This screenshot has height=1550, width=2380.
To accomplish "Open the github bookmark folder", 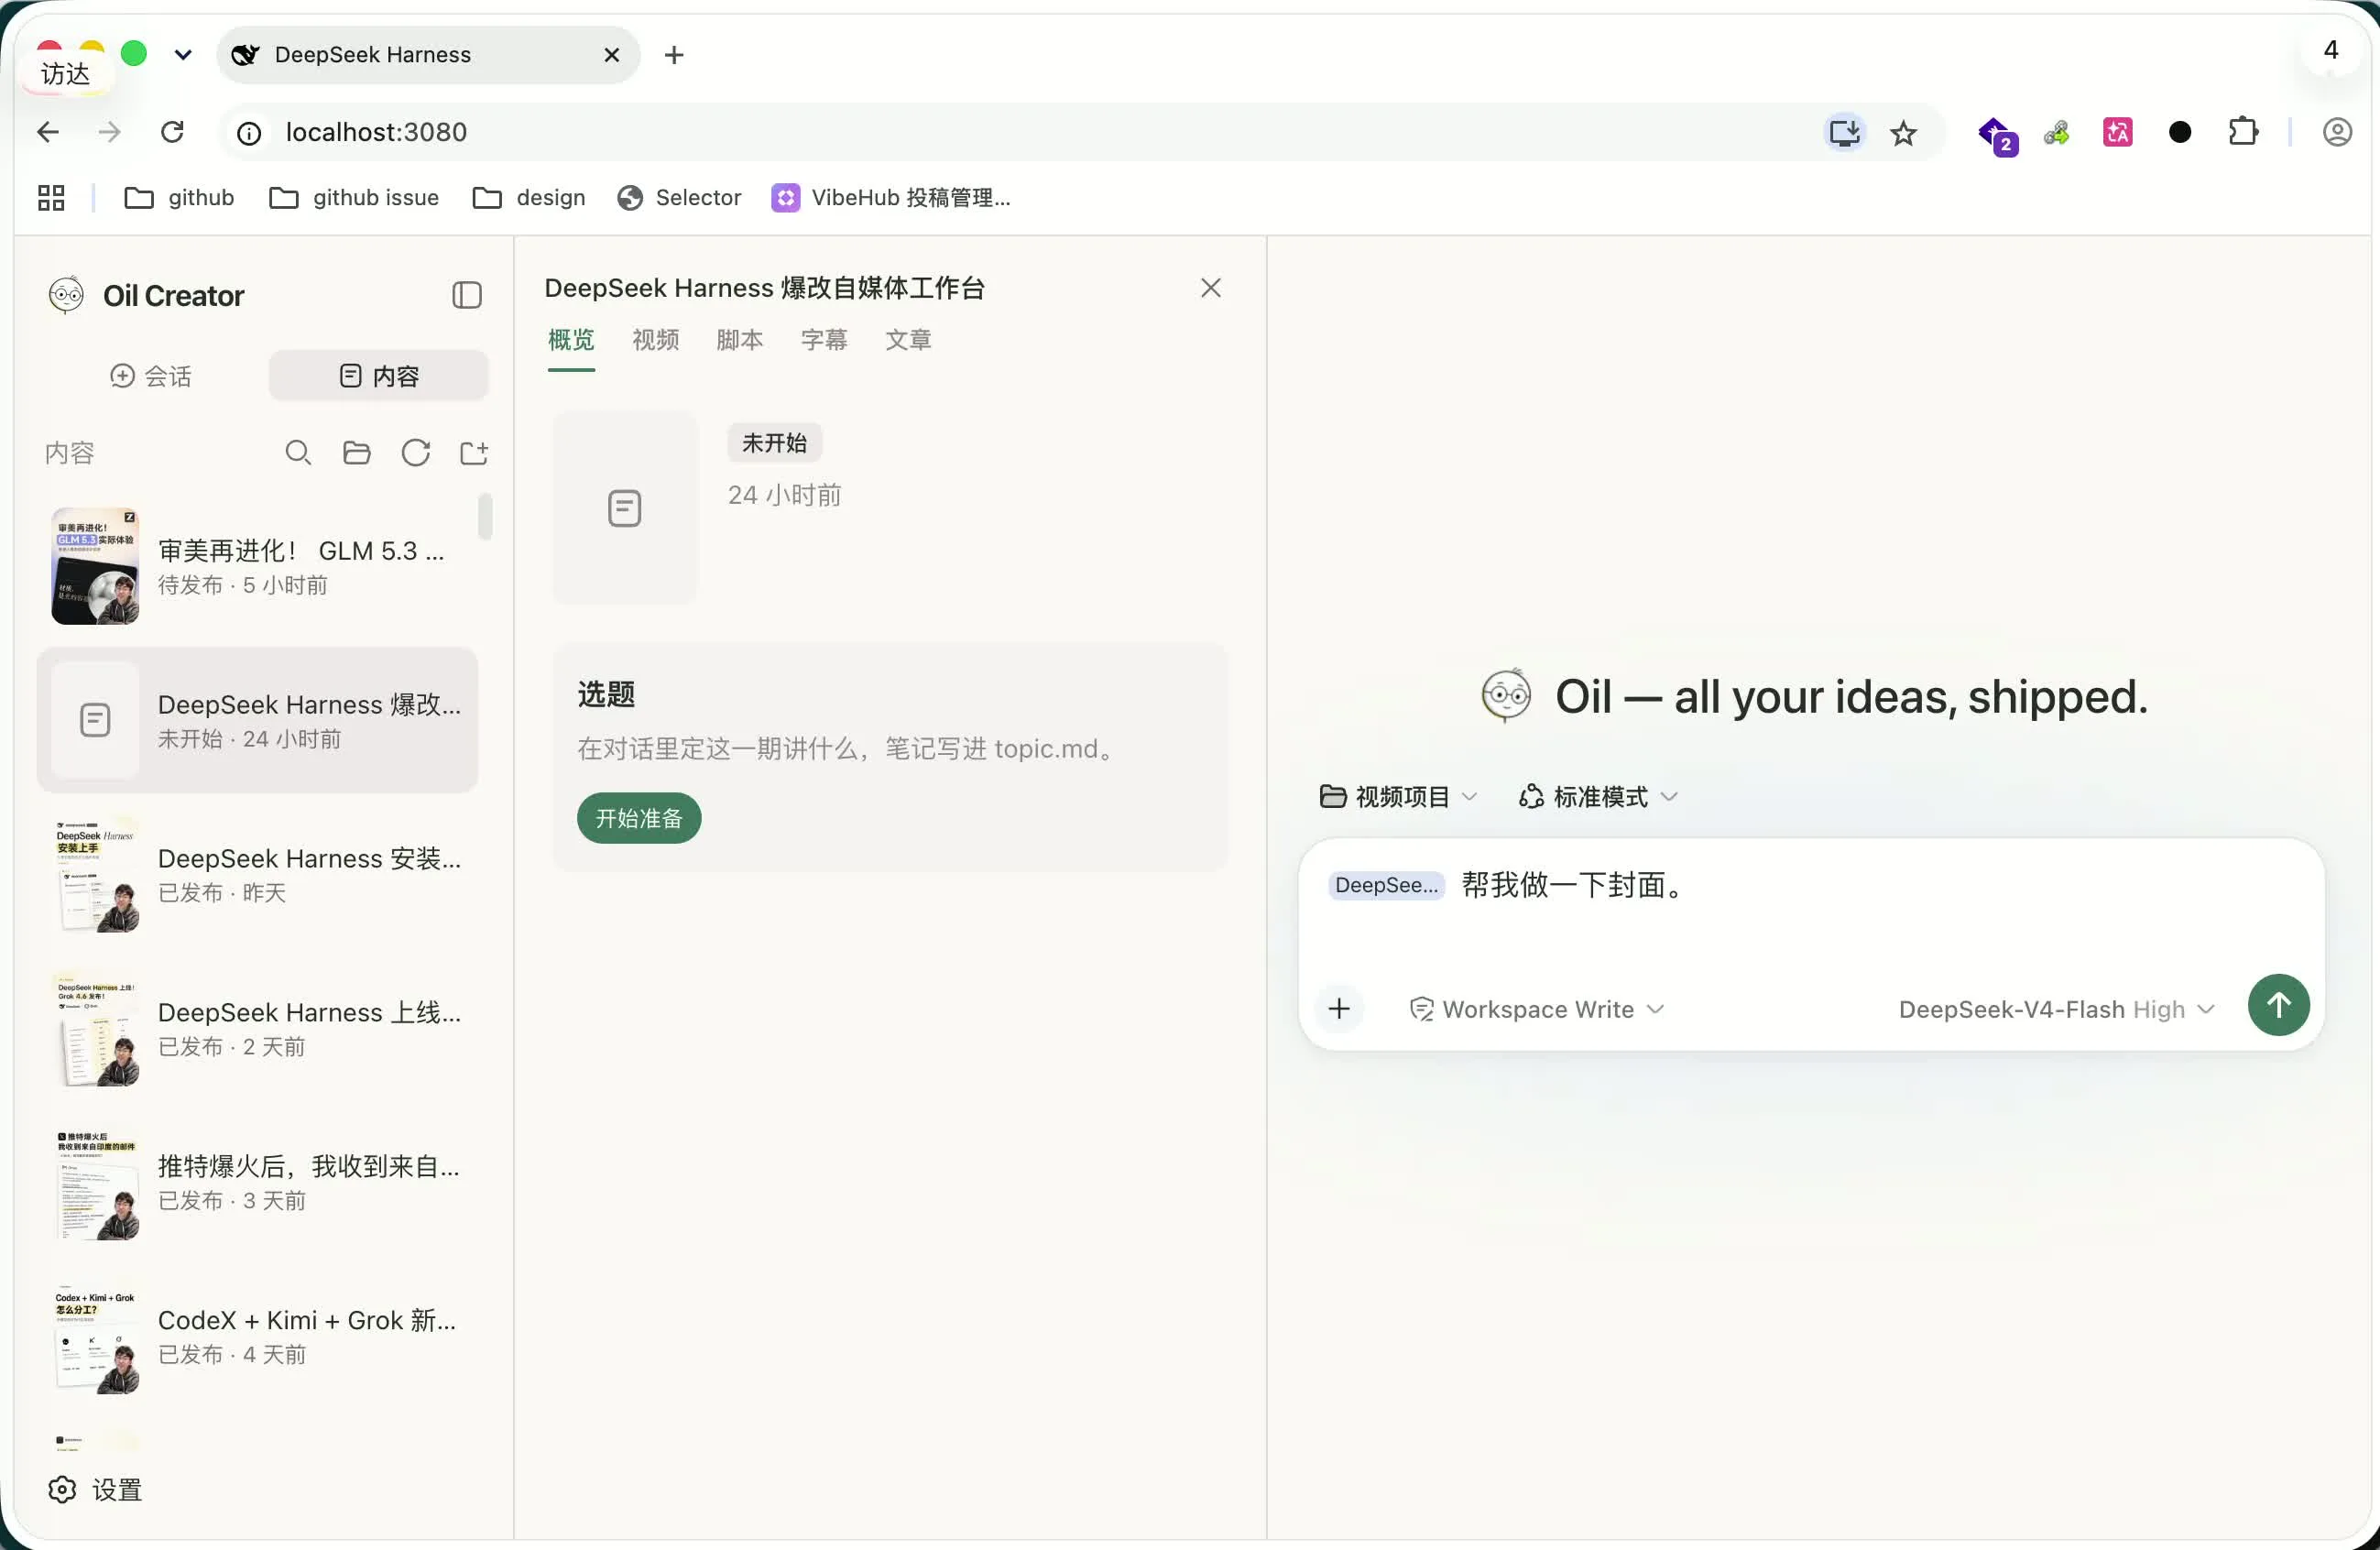I will [x=179, y=198].
